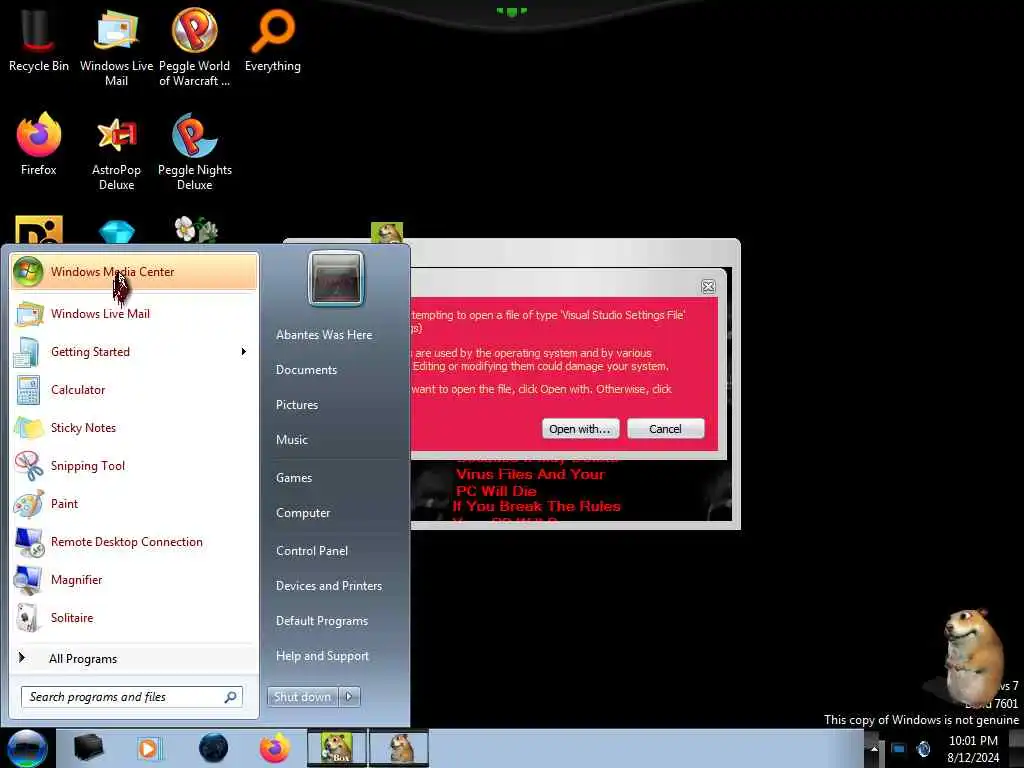1024x768 pixels.
Task: Select Sticky Notes entry text
Action: pyautogui.click(x=84, y=428)
